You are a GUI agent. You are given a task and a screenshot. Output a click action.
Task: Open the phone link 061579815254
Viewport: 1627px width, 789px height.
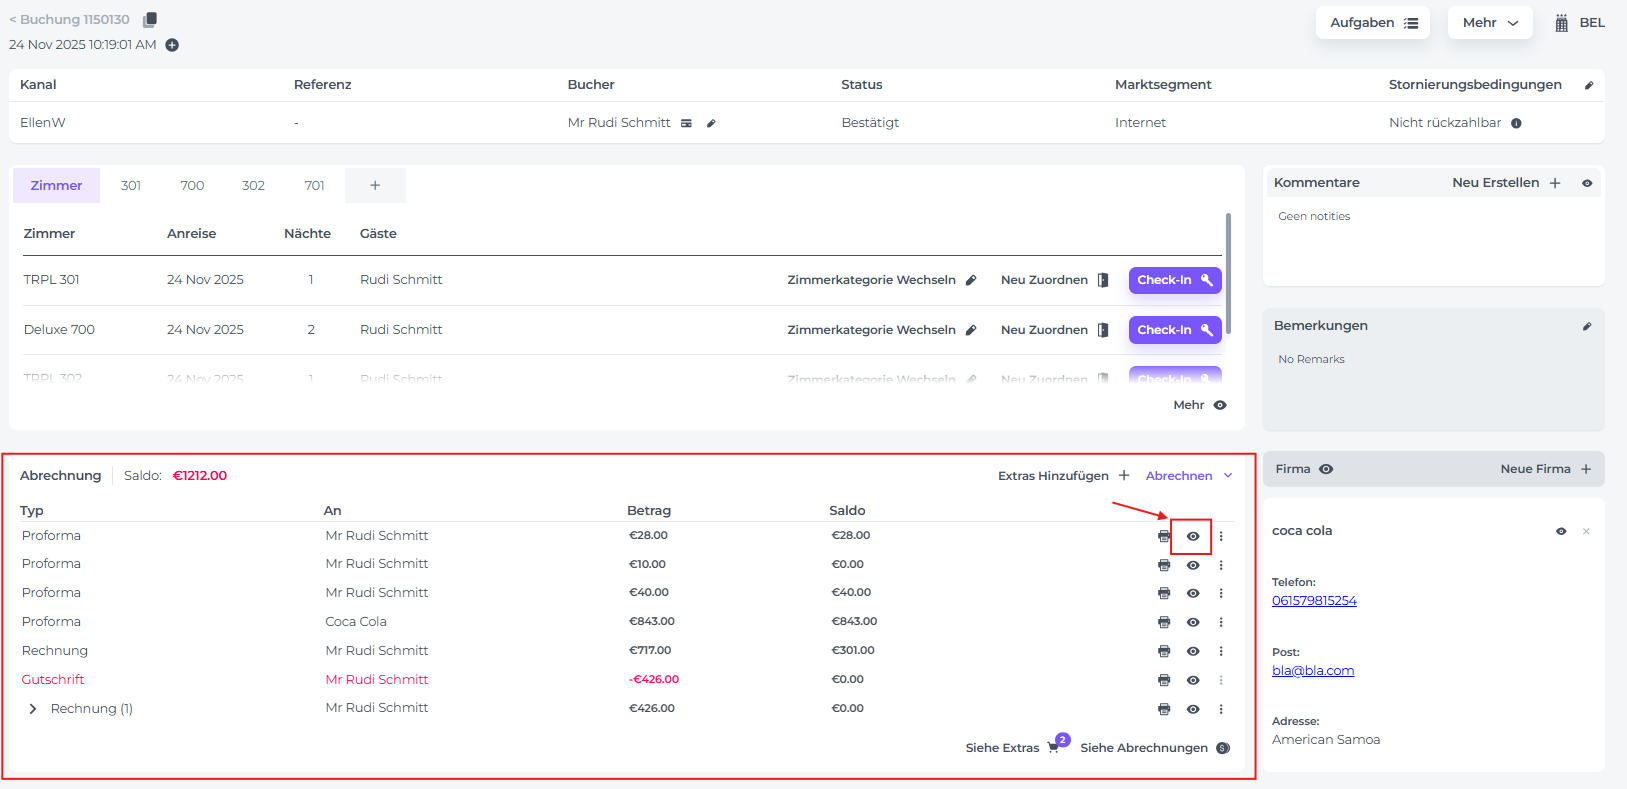[x=1314, y=601]
